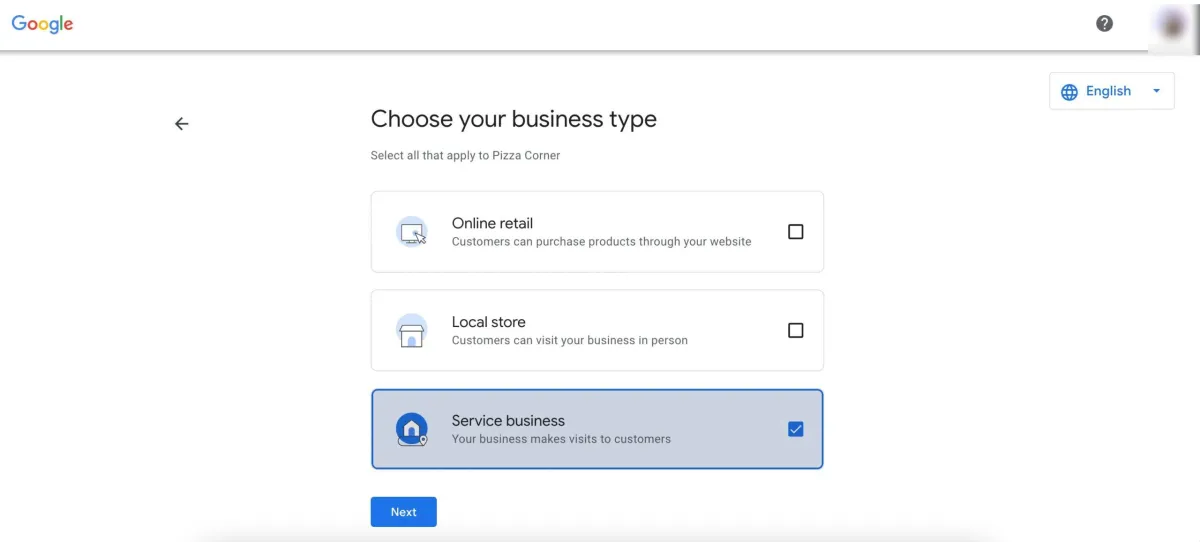The width and height of the screenshot is (1200, 542).
Task: Click the English language label
Action: [1108, 91]
